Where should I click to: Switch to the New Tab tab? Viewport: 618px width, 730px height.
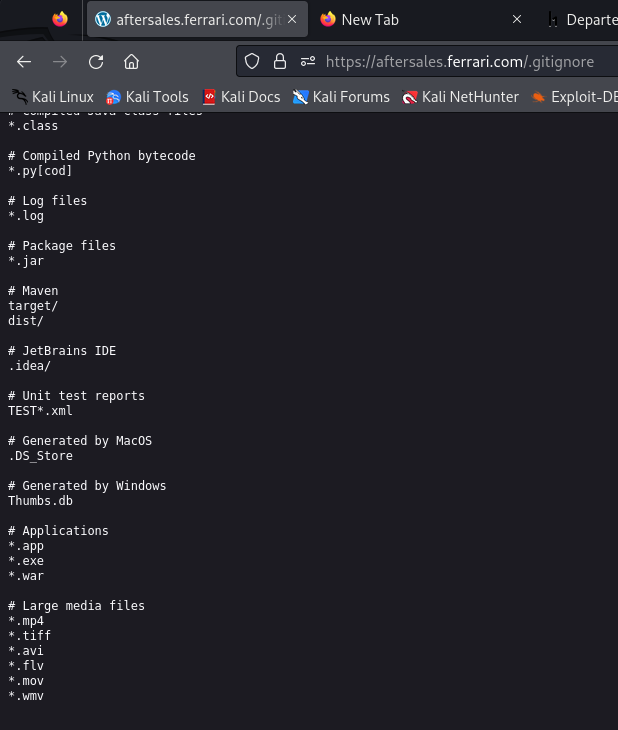[x=419, y=19]
